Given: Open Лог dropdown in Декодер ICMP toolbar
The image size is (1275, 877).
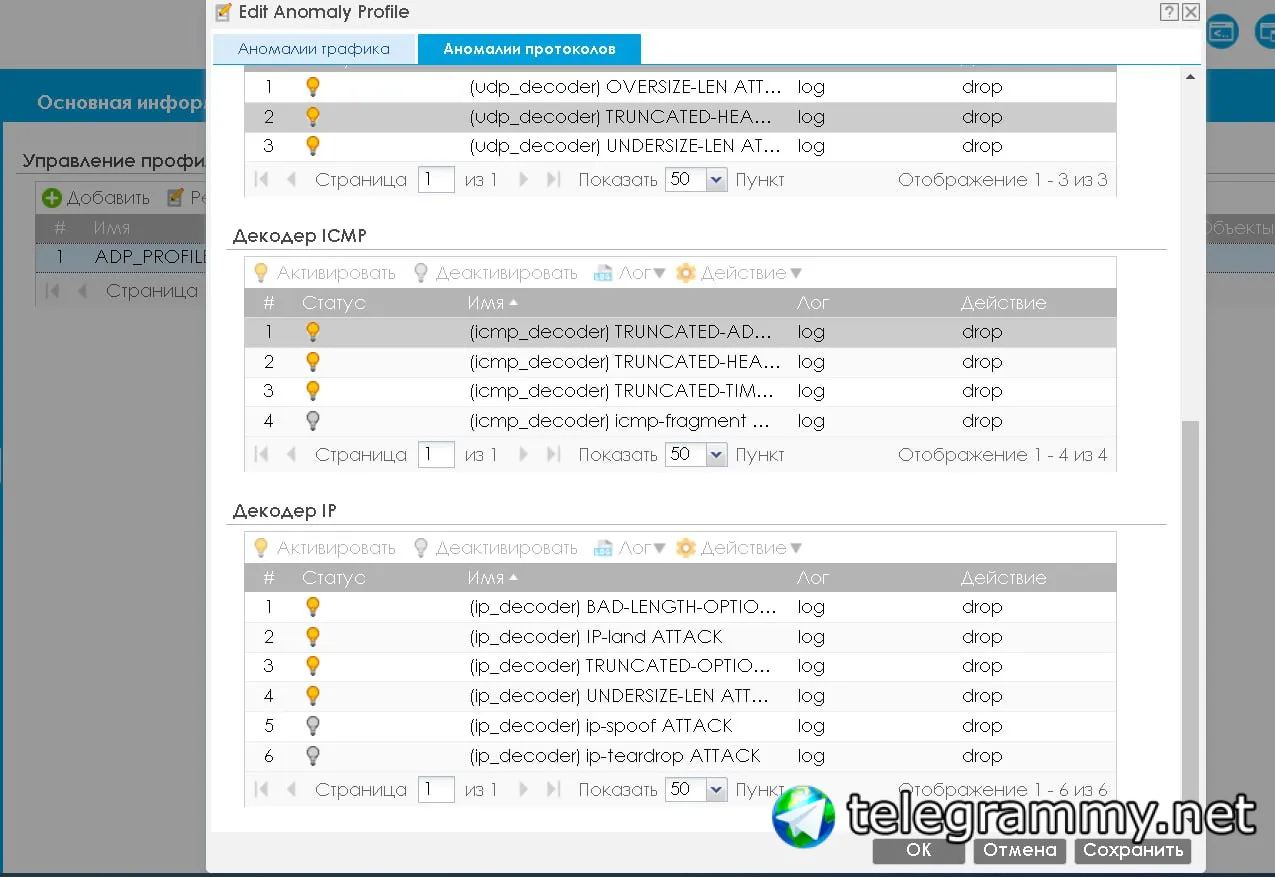Looking at the screenshot, I should [x=629, y=273].
